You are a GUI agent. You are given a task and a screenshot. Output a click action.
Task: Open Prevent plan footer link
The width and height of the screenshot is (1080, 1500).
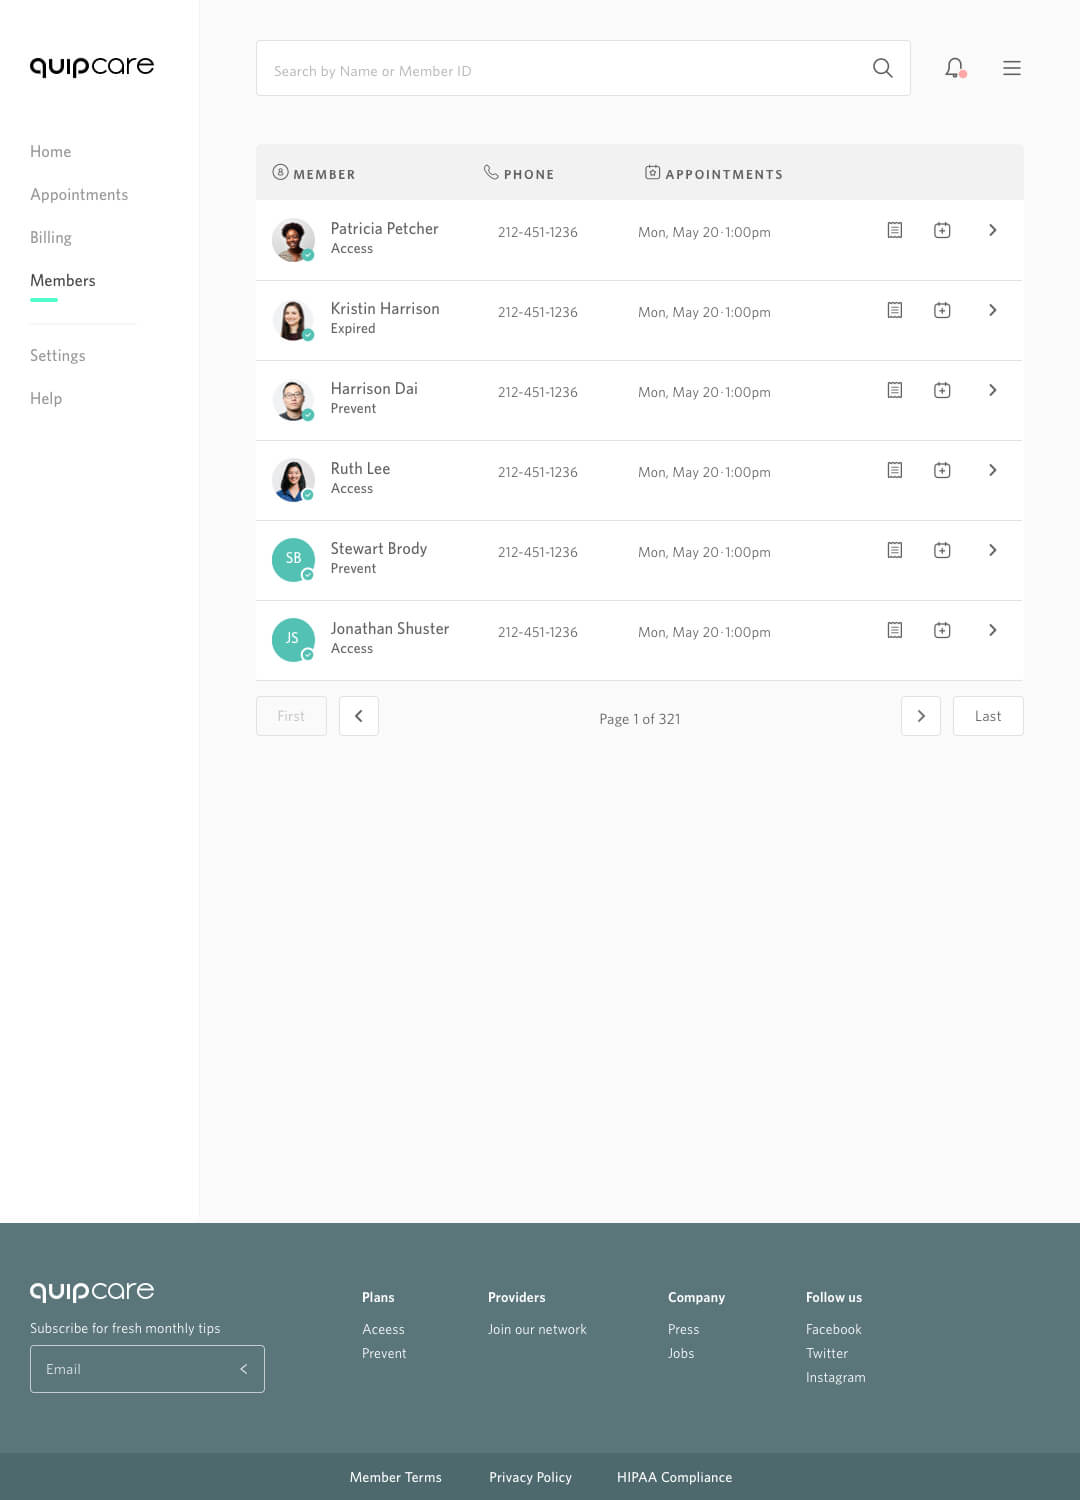384,1354
